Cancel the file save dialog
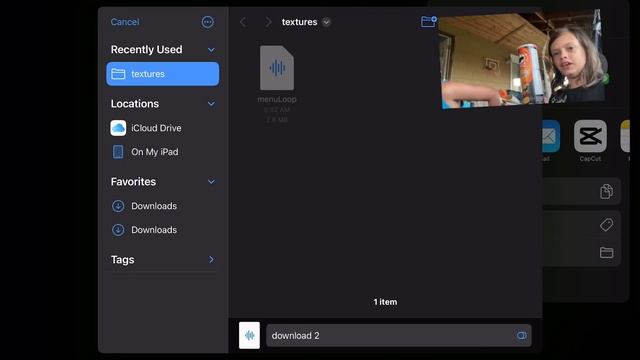Screen dimensions: 640x360 coord(125,22)
